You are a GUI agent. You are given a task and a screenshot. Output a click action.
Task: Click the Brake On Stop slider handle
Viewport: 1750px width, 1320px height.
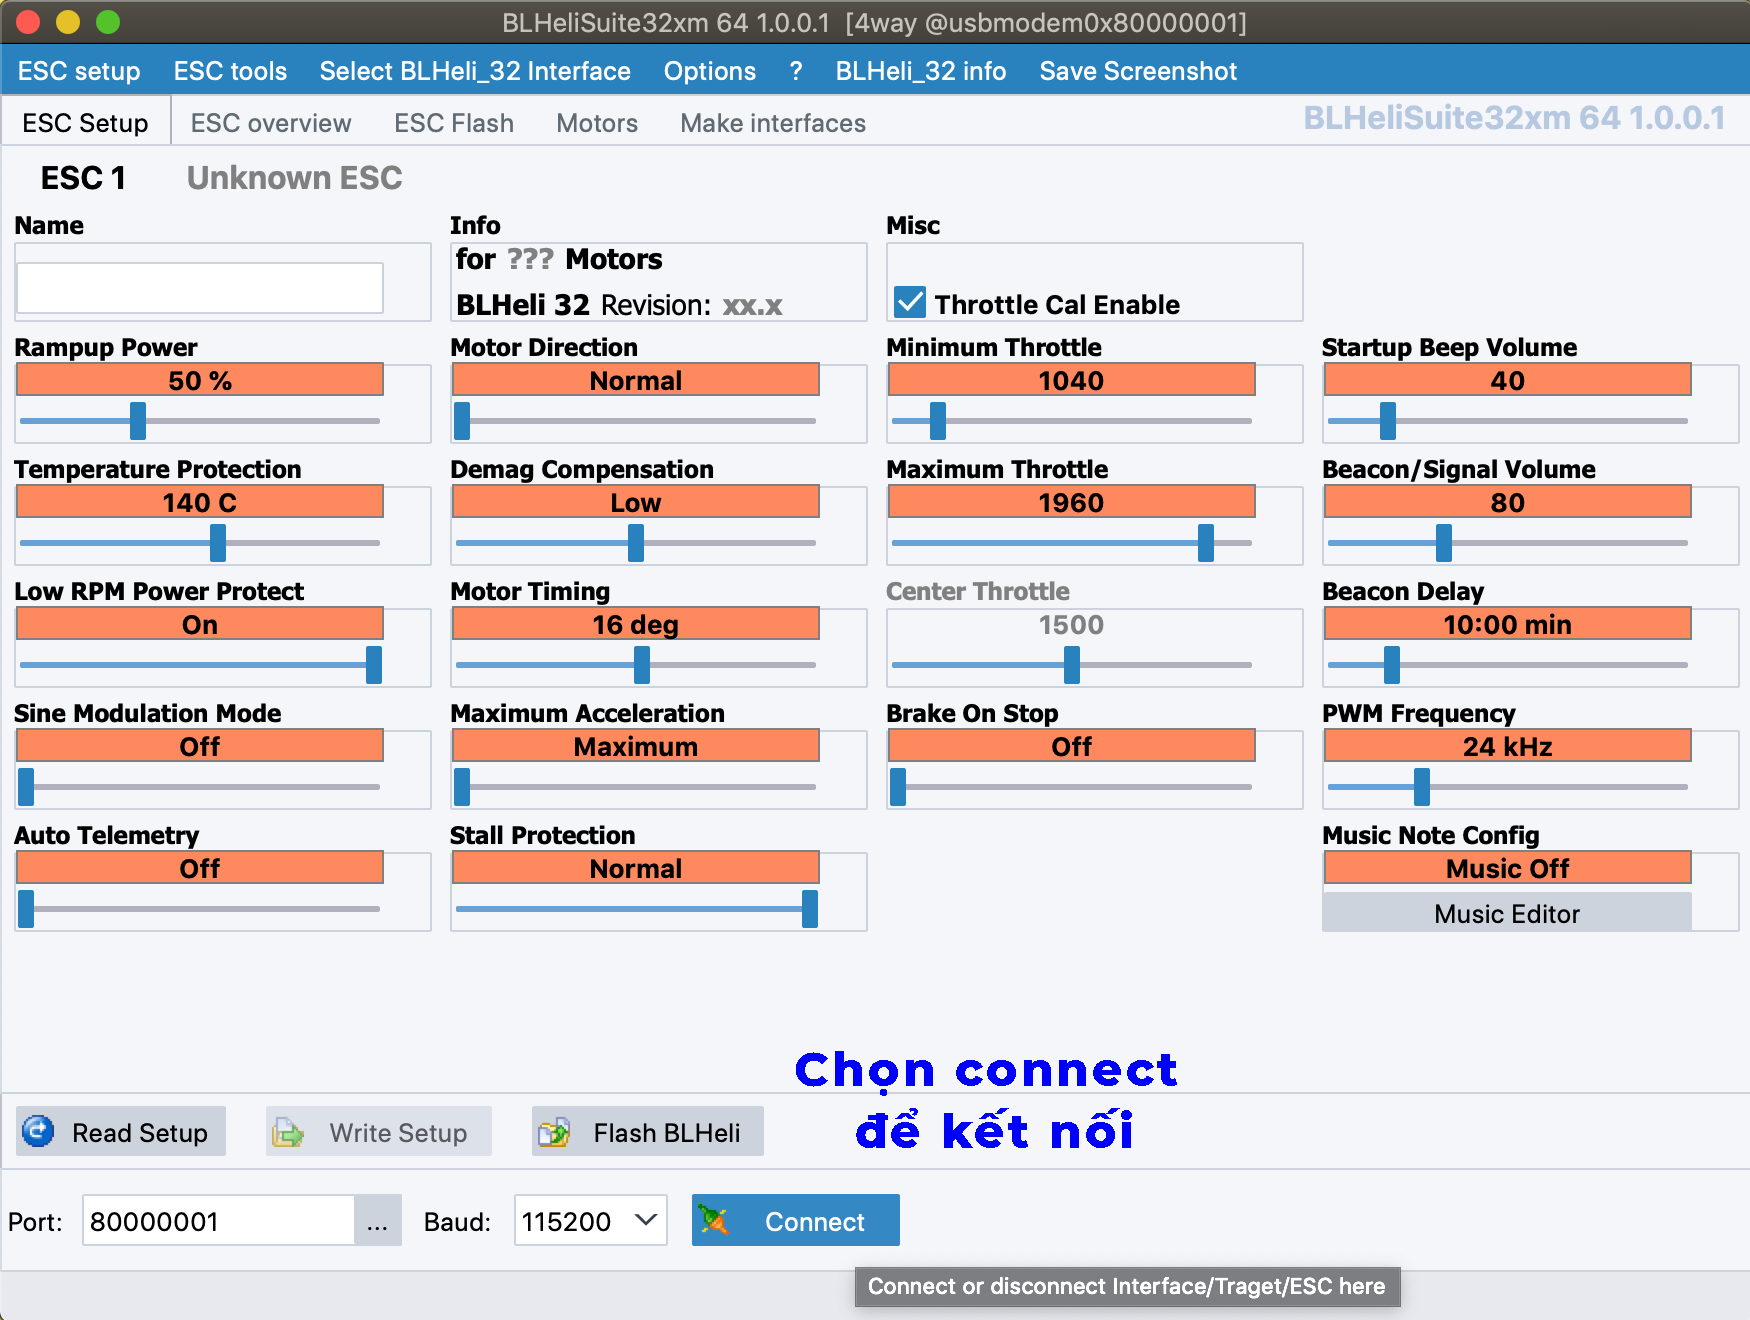[898, 787]
